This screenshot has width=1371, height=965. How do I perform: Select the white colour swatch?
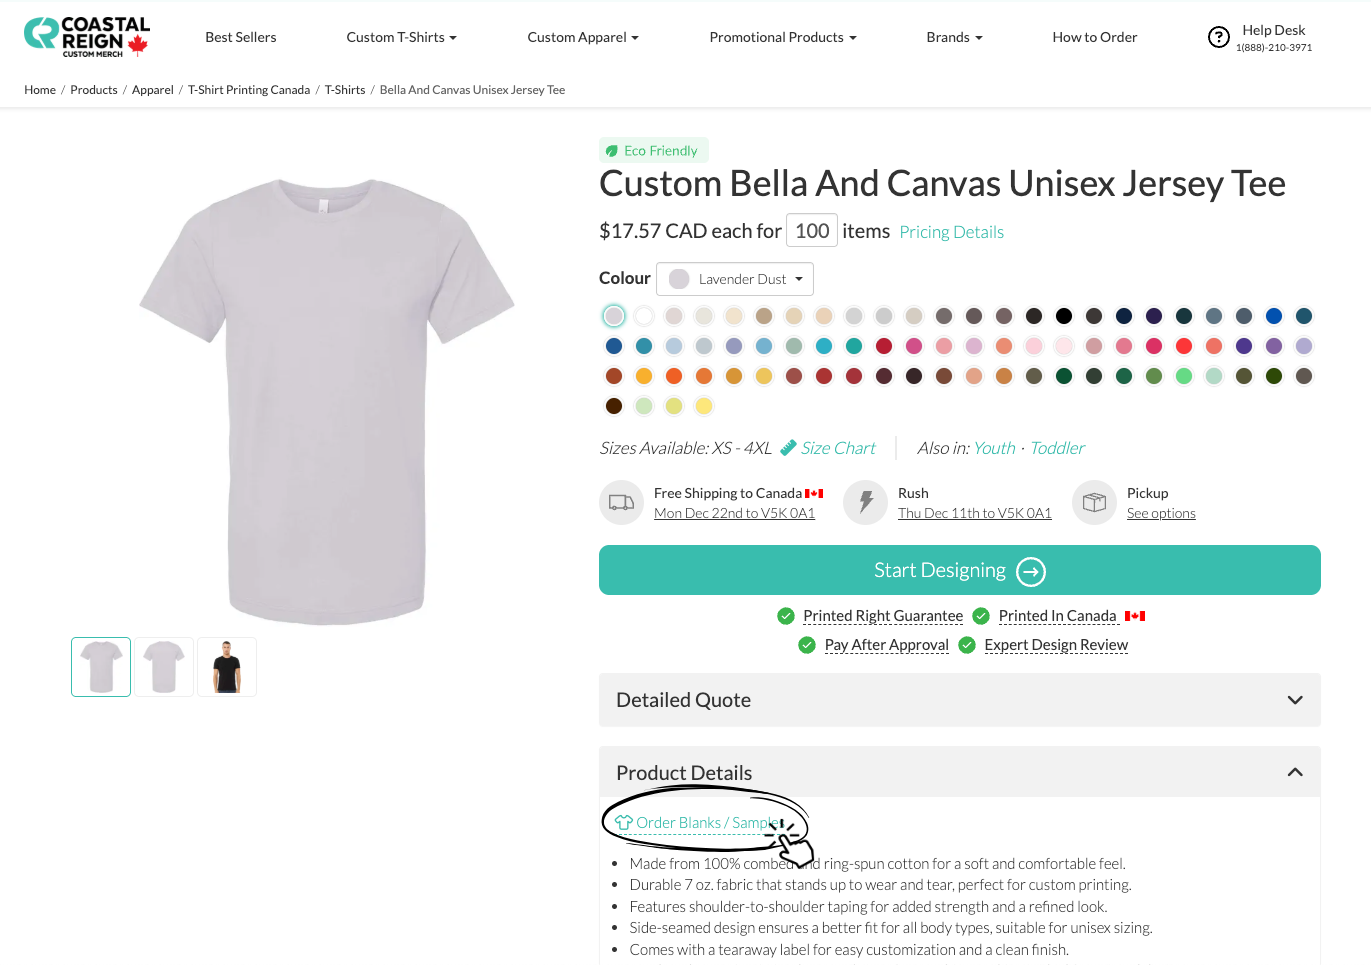[644, 316]
